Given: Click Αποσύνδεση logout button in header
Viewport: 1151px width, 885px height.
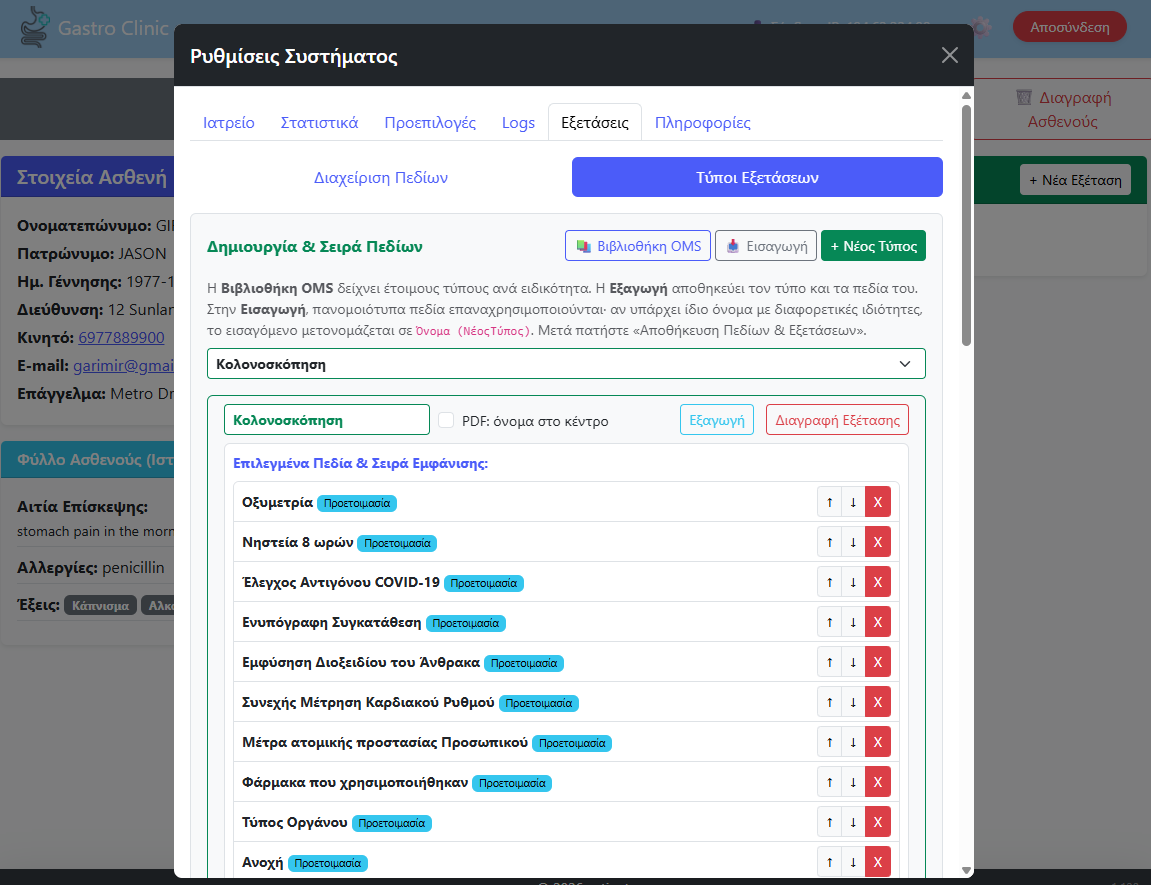Looking at the screenshot, I should (1070, 27).
